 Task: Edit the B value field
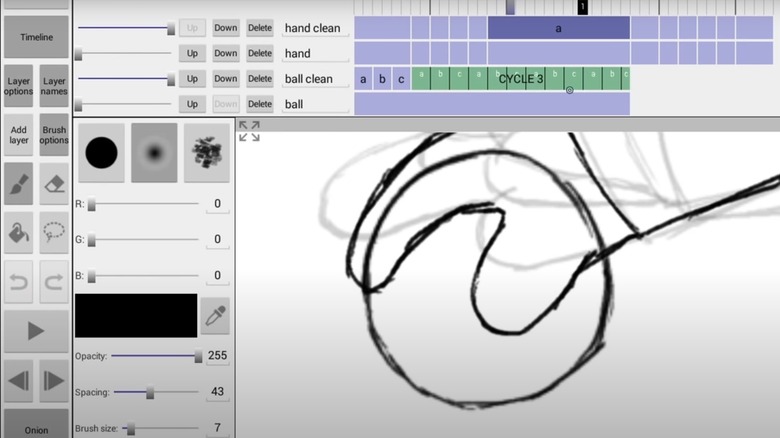tap(217, 276)
